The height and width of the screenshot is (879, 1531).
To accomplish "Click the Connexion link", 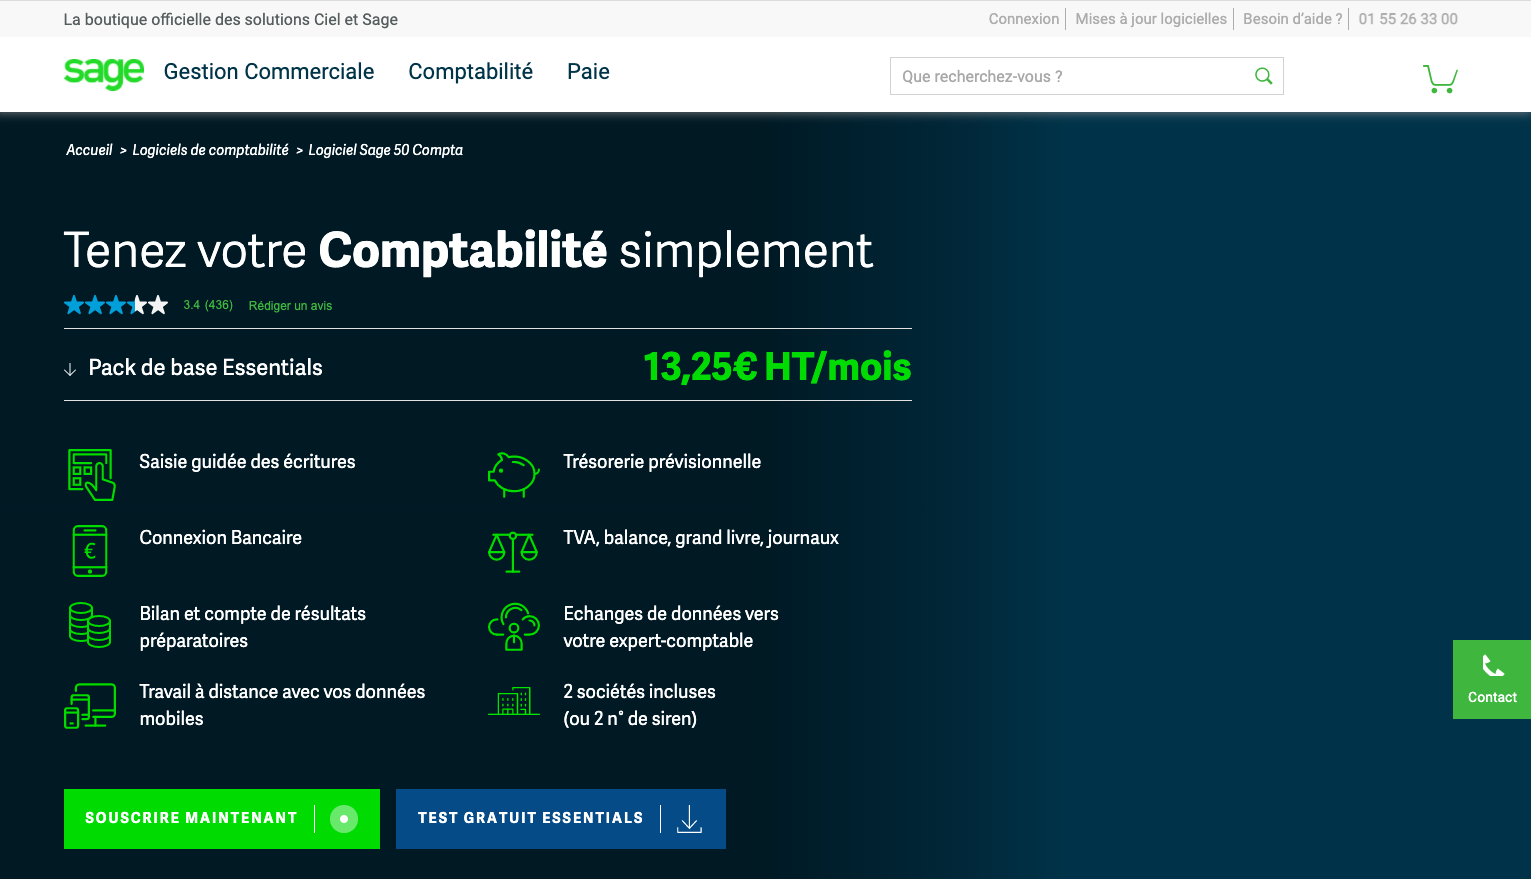I will pyautogui.click(x=1024, y=19).
